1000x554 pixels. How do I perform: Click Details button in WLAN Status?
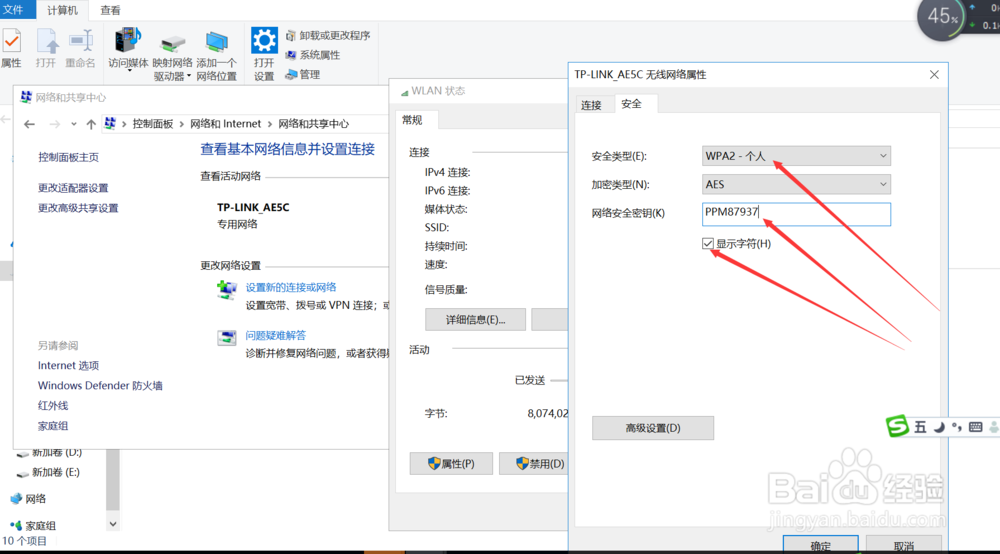click(x=475, y=319)
